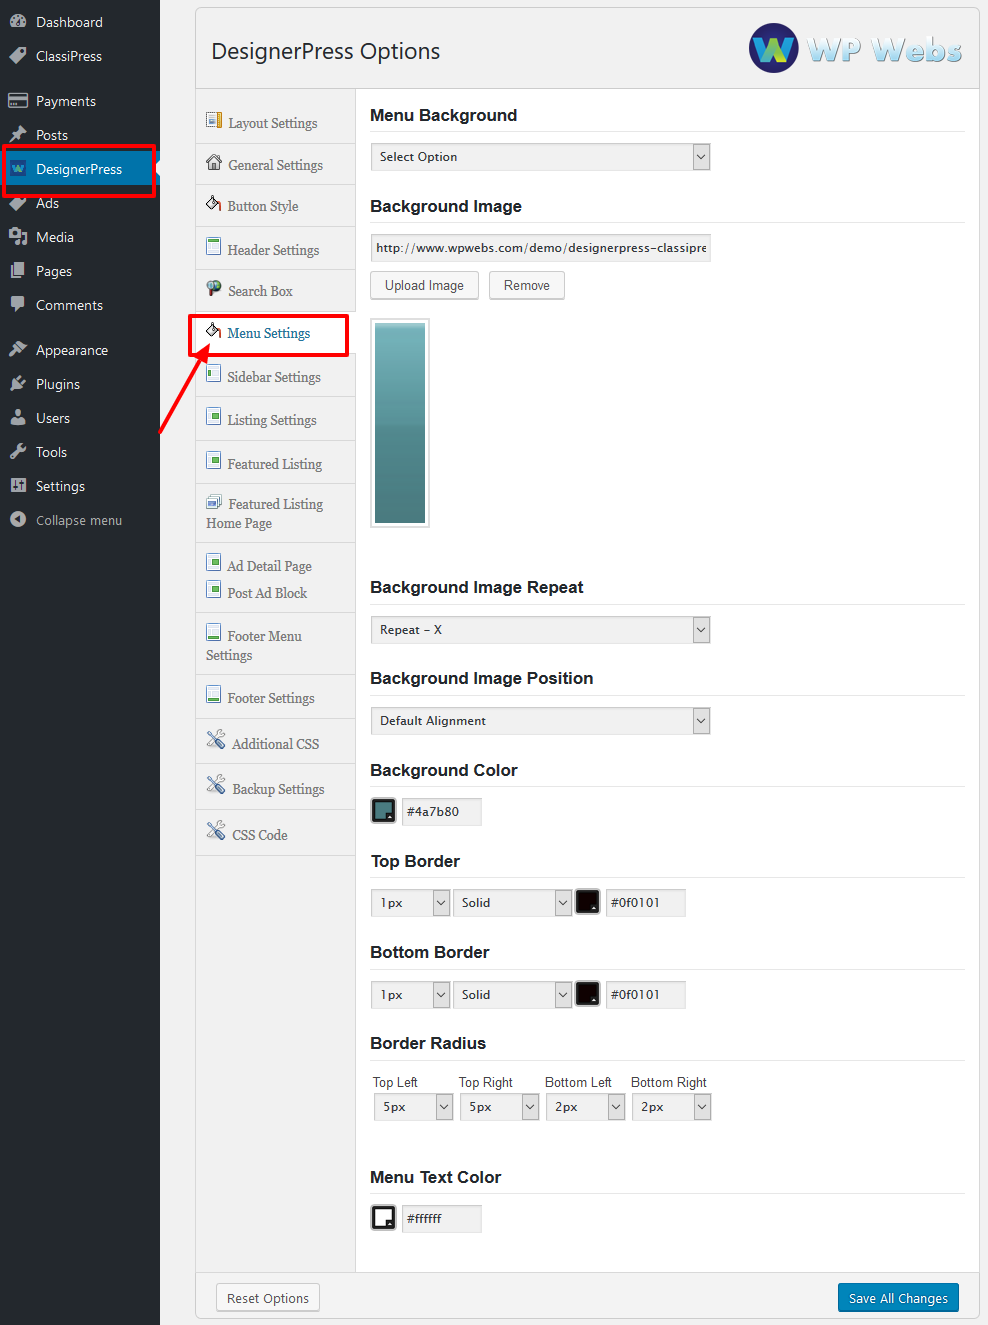Image resolution: width=988 pixels, height=1325 pixels.
Task: Click the ClassiPress tag icon
Action: coord(18,56)
